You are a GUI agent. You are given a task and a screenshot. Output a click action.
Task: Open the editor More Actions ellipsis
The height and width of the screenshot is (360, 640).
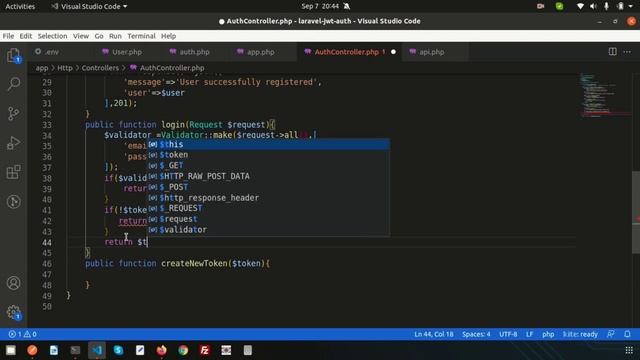tap(627, 52)
